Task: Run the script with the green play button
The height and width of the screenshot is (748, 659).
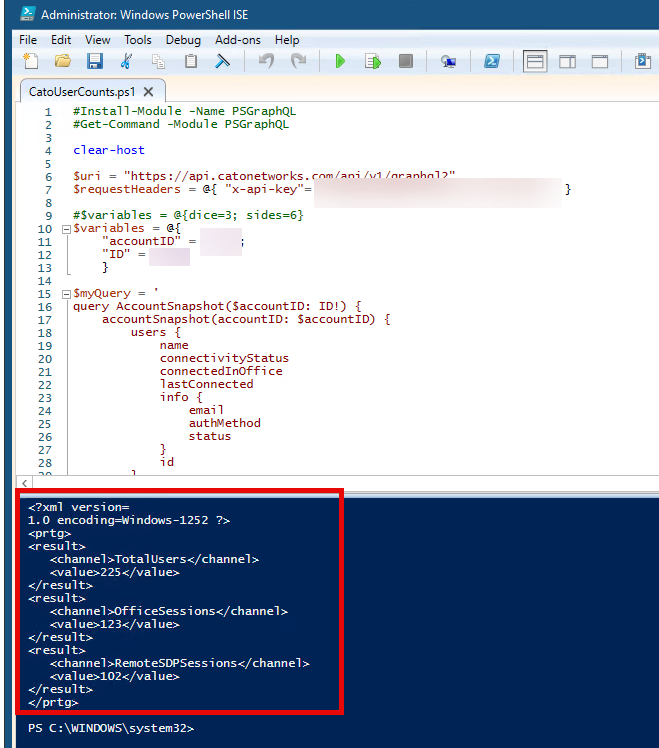Action: coord(340,62)
